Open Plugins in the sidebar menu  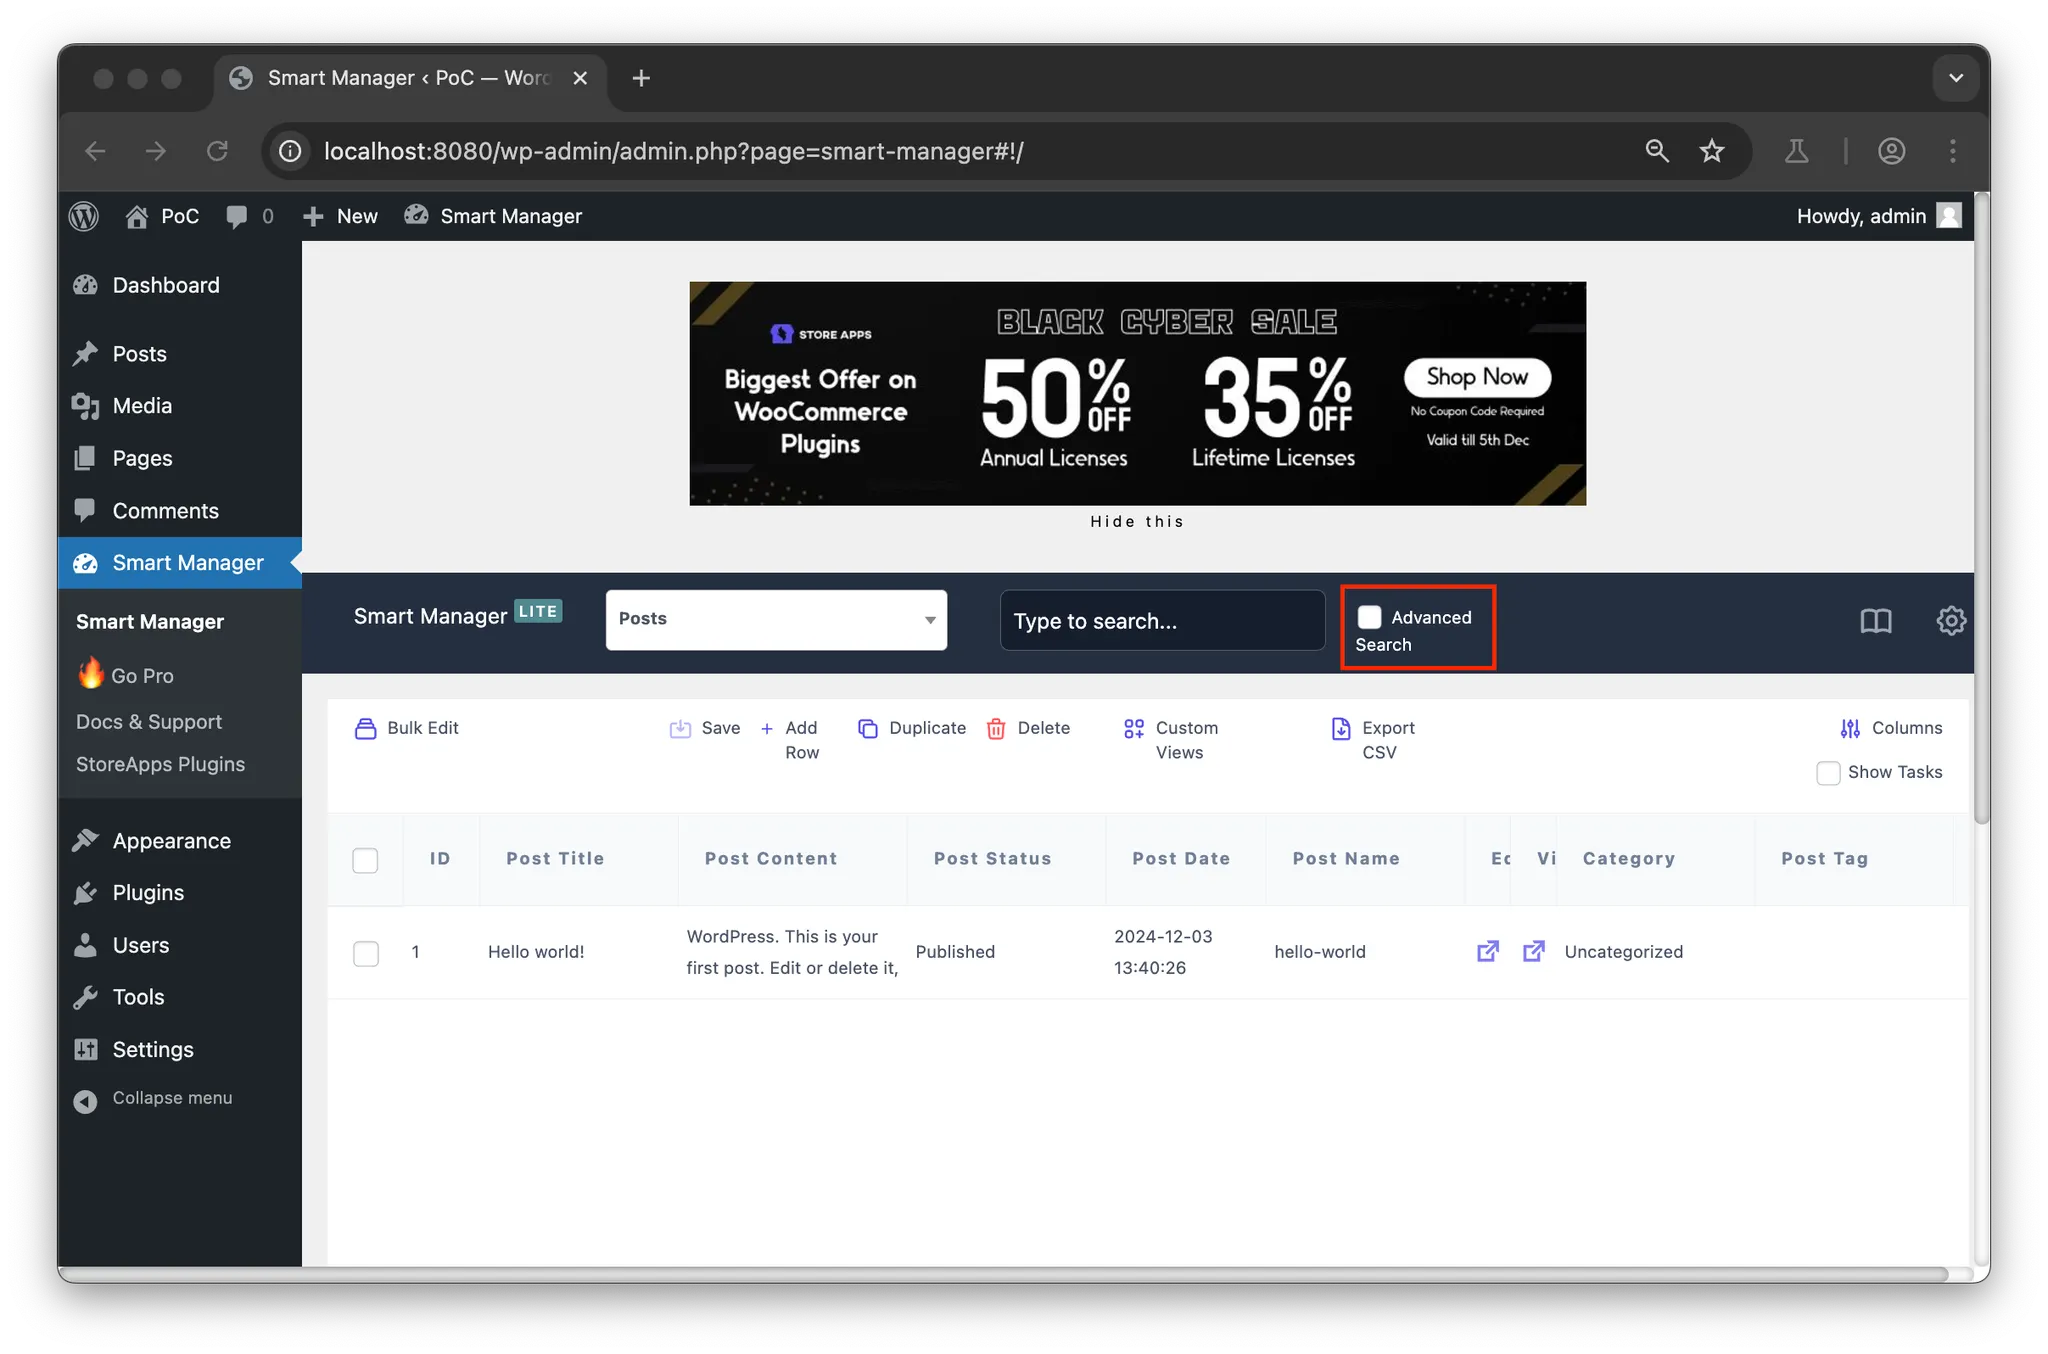click(148, 892)
